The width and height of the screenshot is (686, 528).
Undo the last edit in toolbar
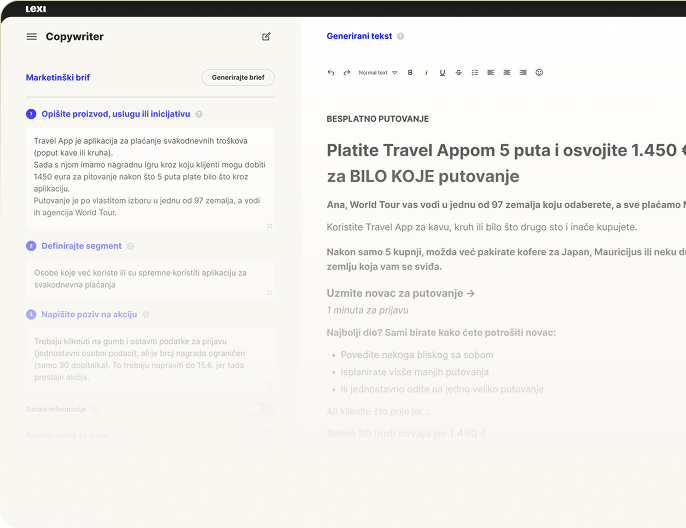tap(331, 73)
